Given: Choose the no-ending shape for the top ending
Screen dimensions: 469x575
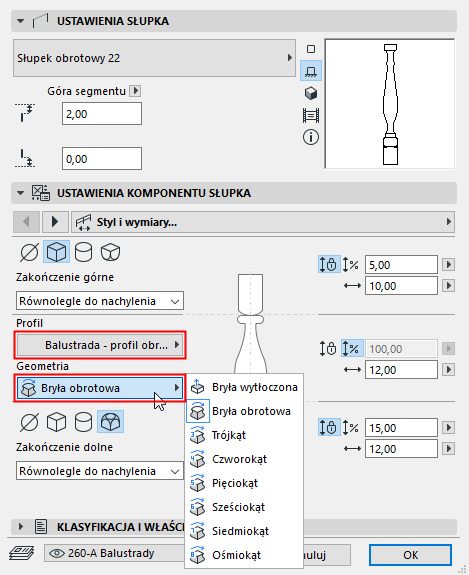Looking at the screenshot, I should (29, 252).
